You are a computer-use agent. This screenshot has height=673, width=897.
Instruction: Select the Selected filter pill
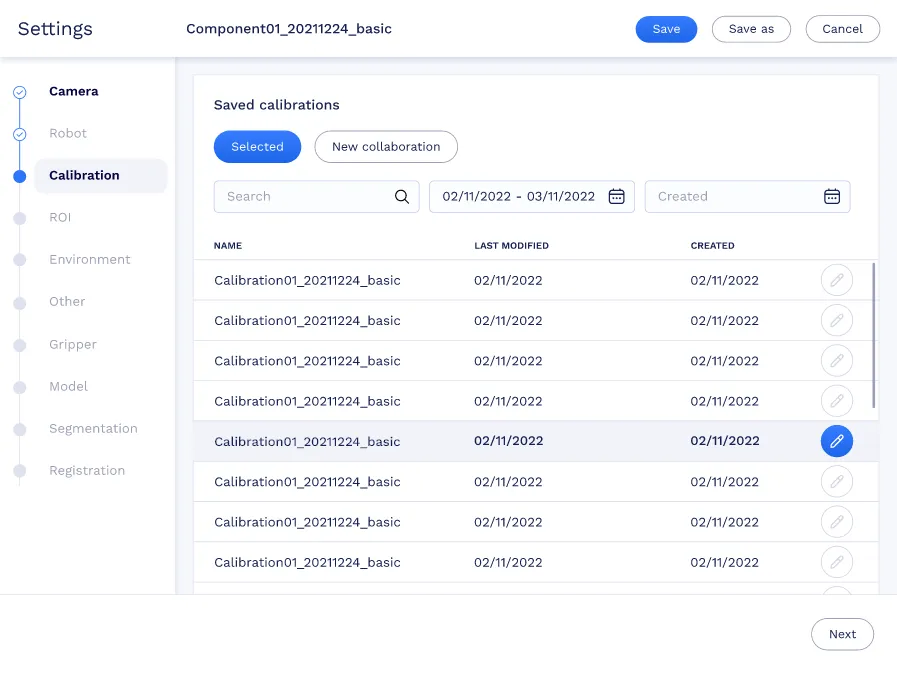[257, 147]
